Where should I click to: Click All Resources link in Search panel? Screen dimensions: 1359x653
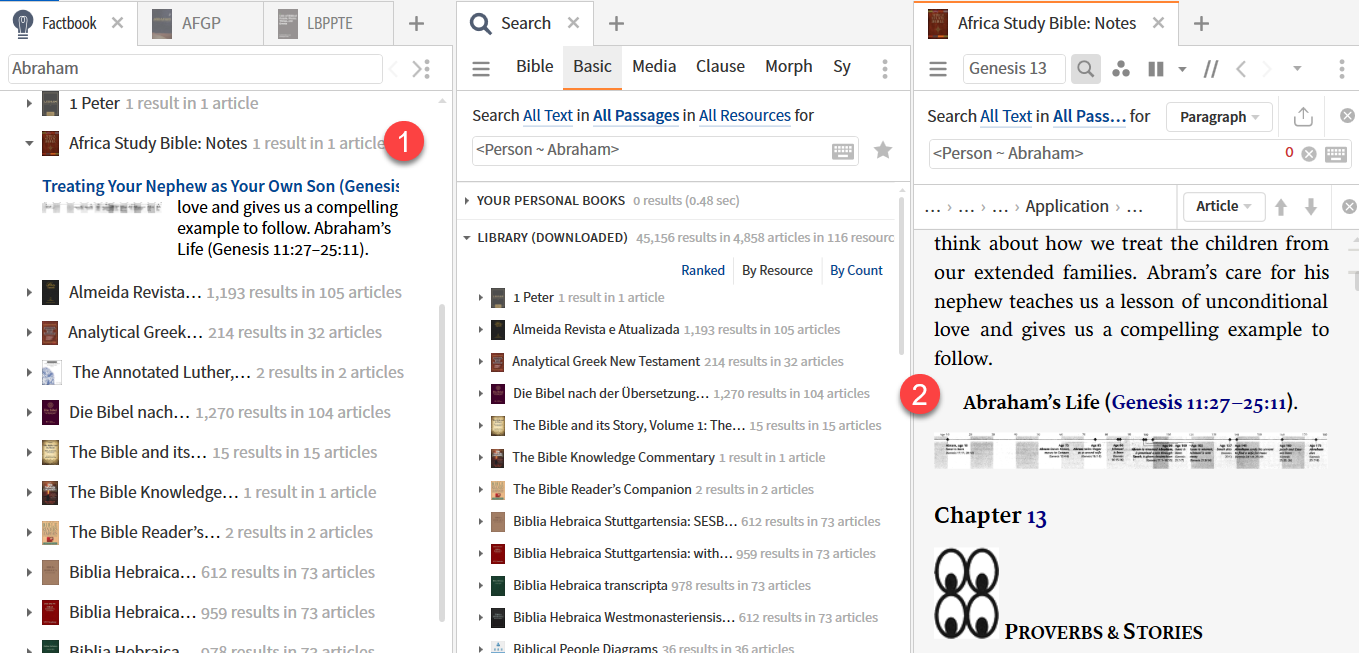(745, 116)
